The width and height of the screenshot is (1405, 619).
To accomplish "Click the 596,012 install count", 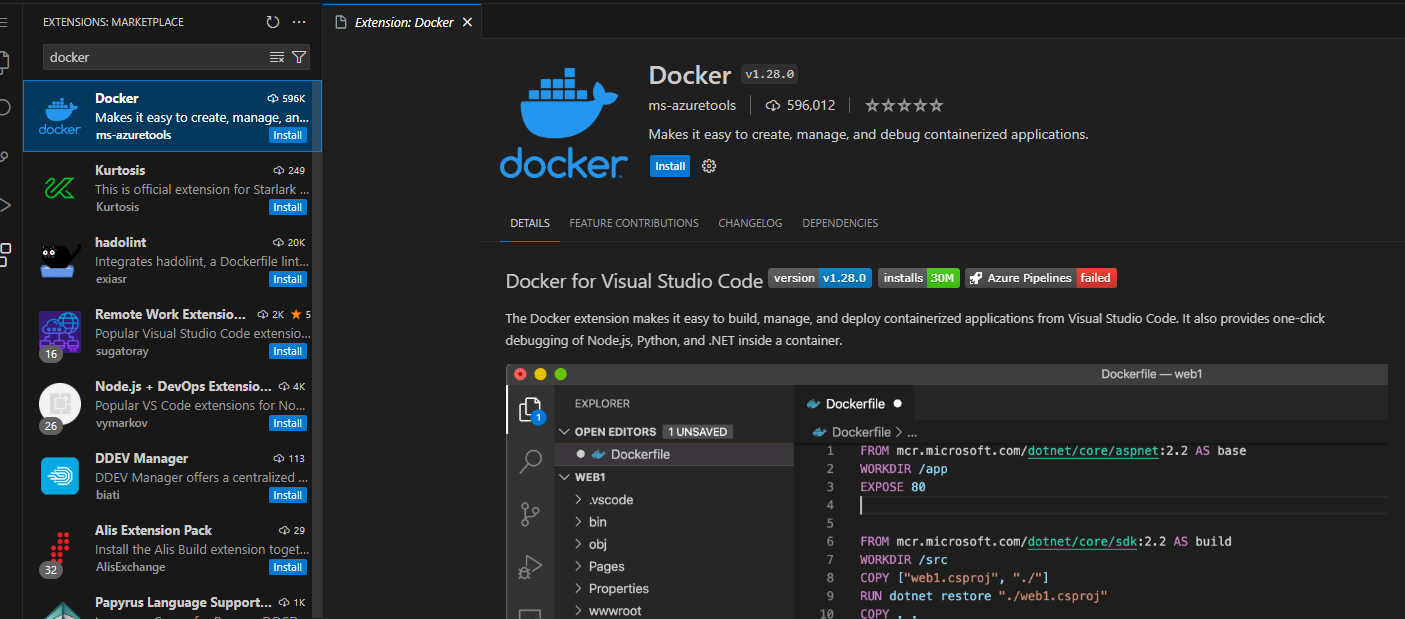I will click(800, 105).
